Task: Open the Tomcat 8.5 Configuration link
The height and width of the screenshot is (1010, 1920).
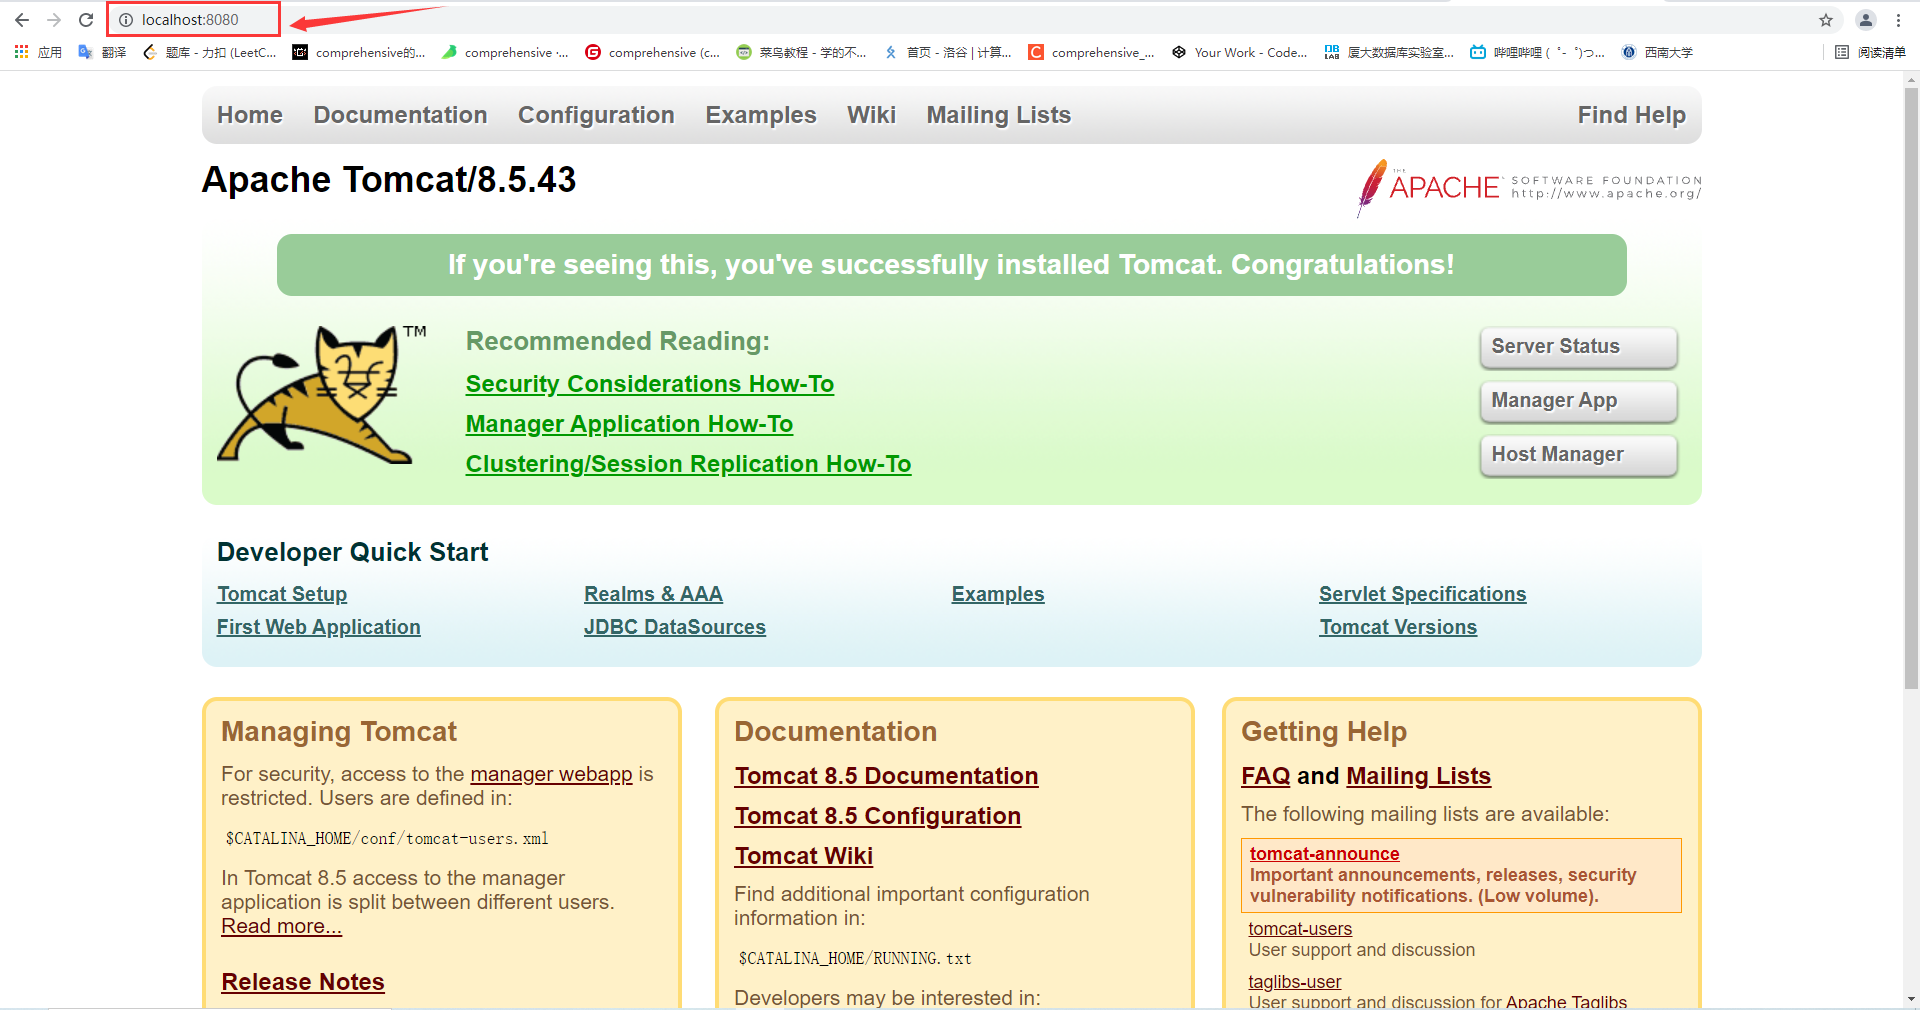Action: 878,816
